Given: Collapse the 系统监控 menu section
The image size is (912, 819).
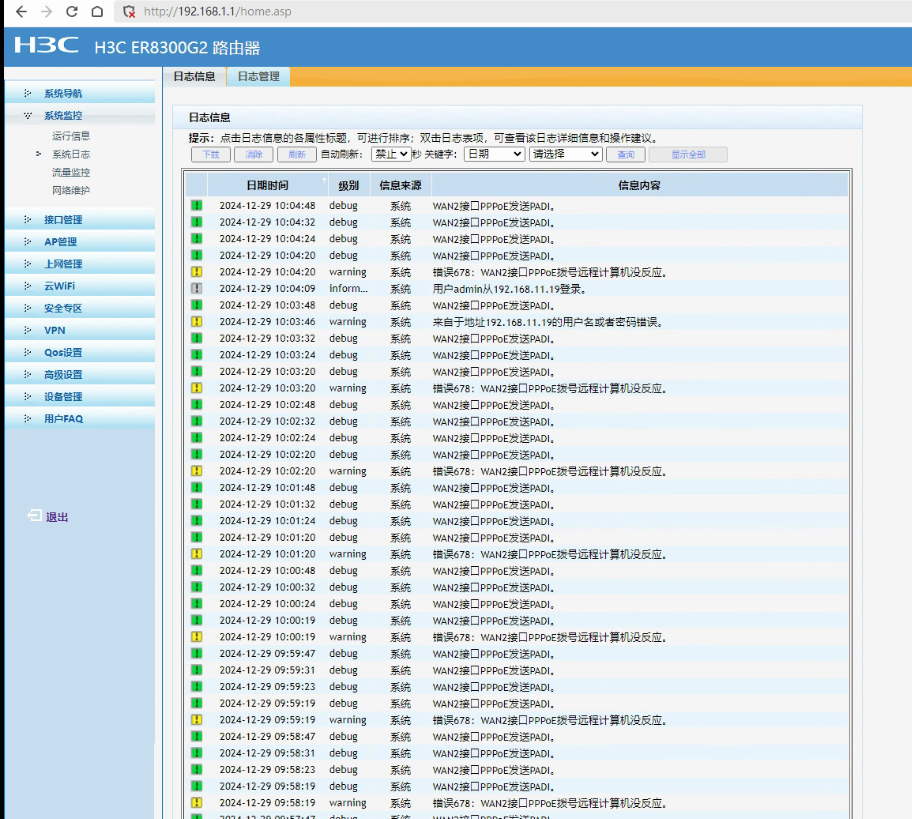Looking at the screenshot, I should pos(62,116).
